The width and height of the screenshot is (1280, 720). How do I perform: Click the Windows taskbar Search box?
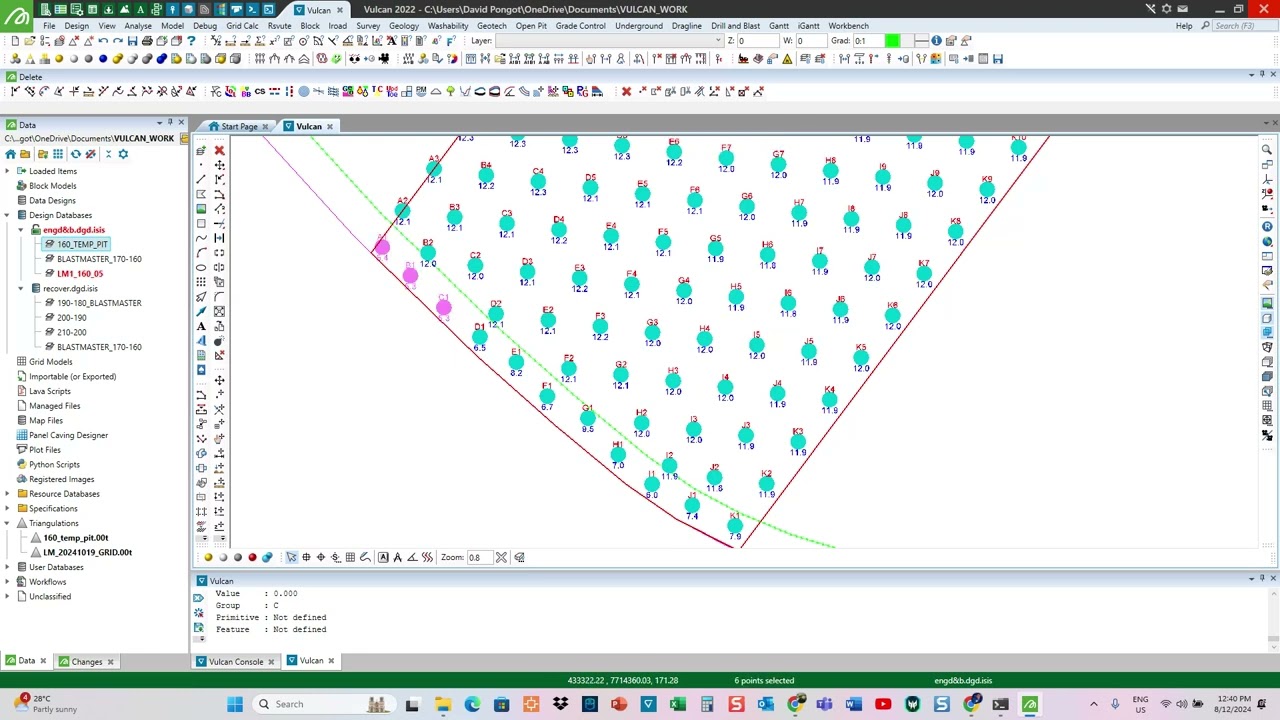[x=322, y=704]
